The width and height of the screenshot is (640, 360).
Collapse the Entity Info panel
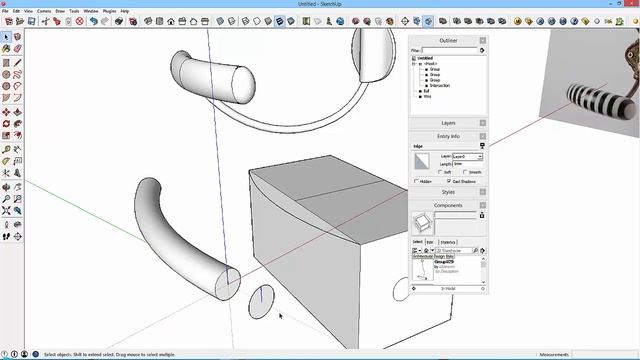pos(482,136)
